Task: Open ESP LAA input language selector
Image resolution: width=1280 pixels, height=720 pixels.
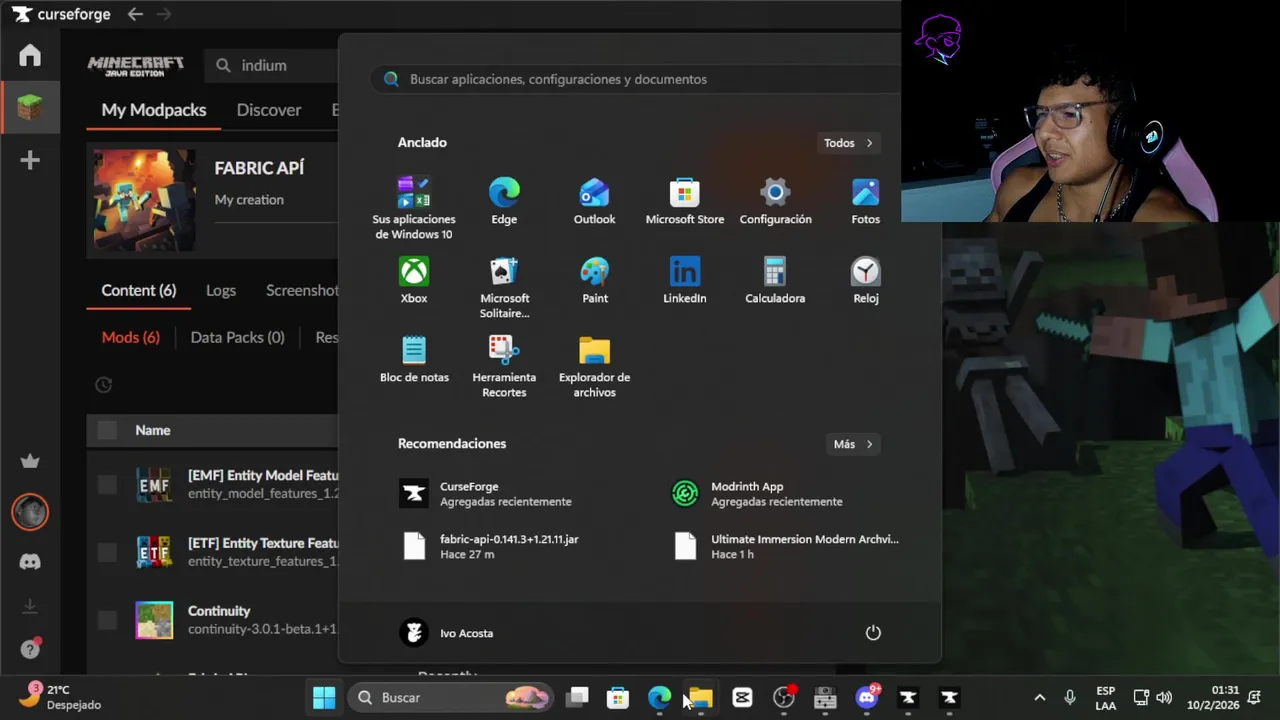Action: point(1105,697)
